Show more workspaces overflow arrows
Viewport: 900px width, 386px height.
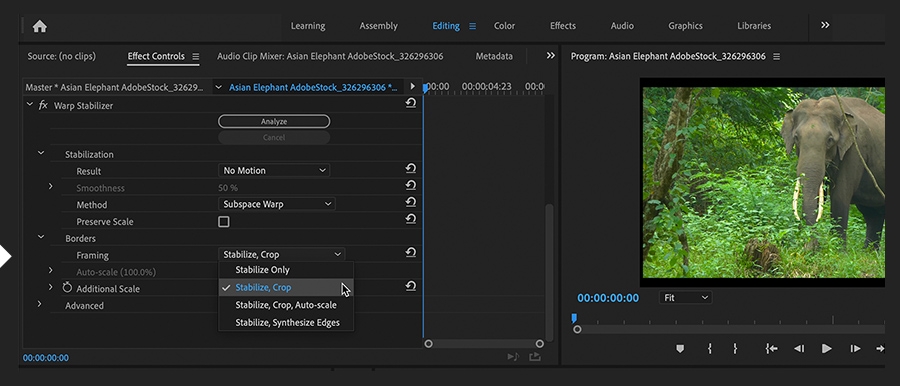point(825,25)
